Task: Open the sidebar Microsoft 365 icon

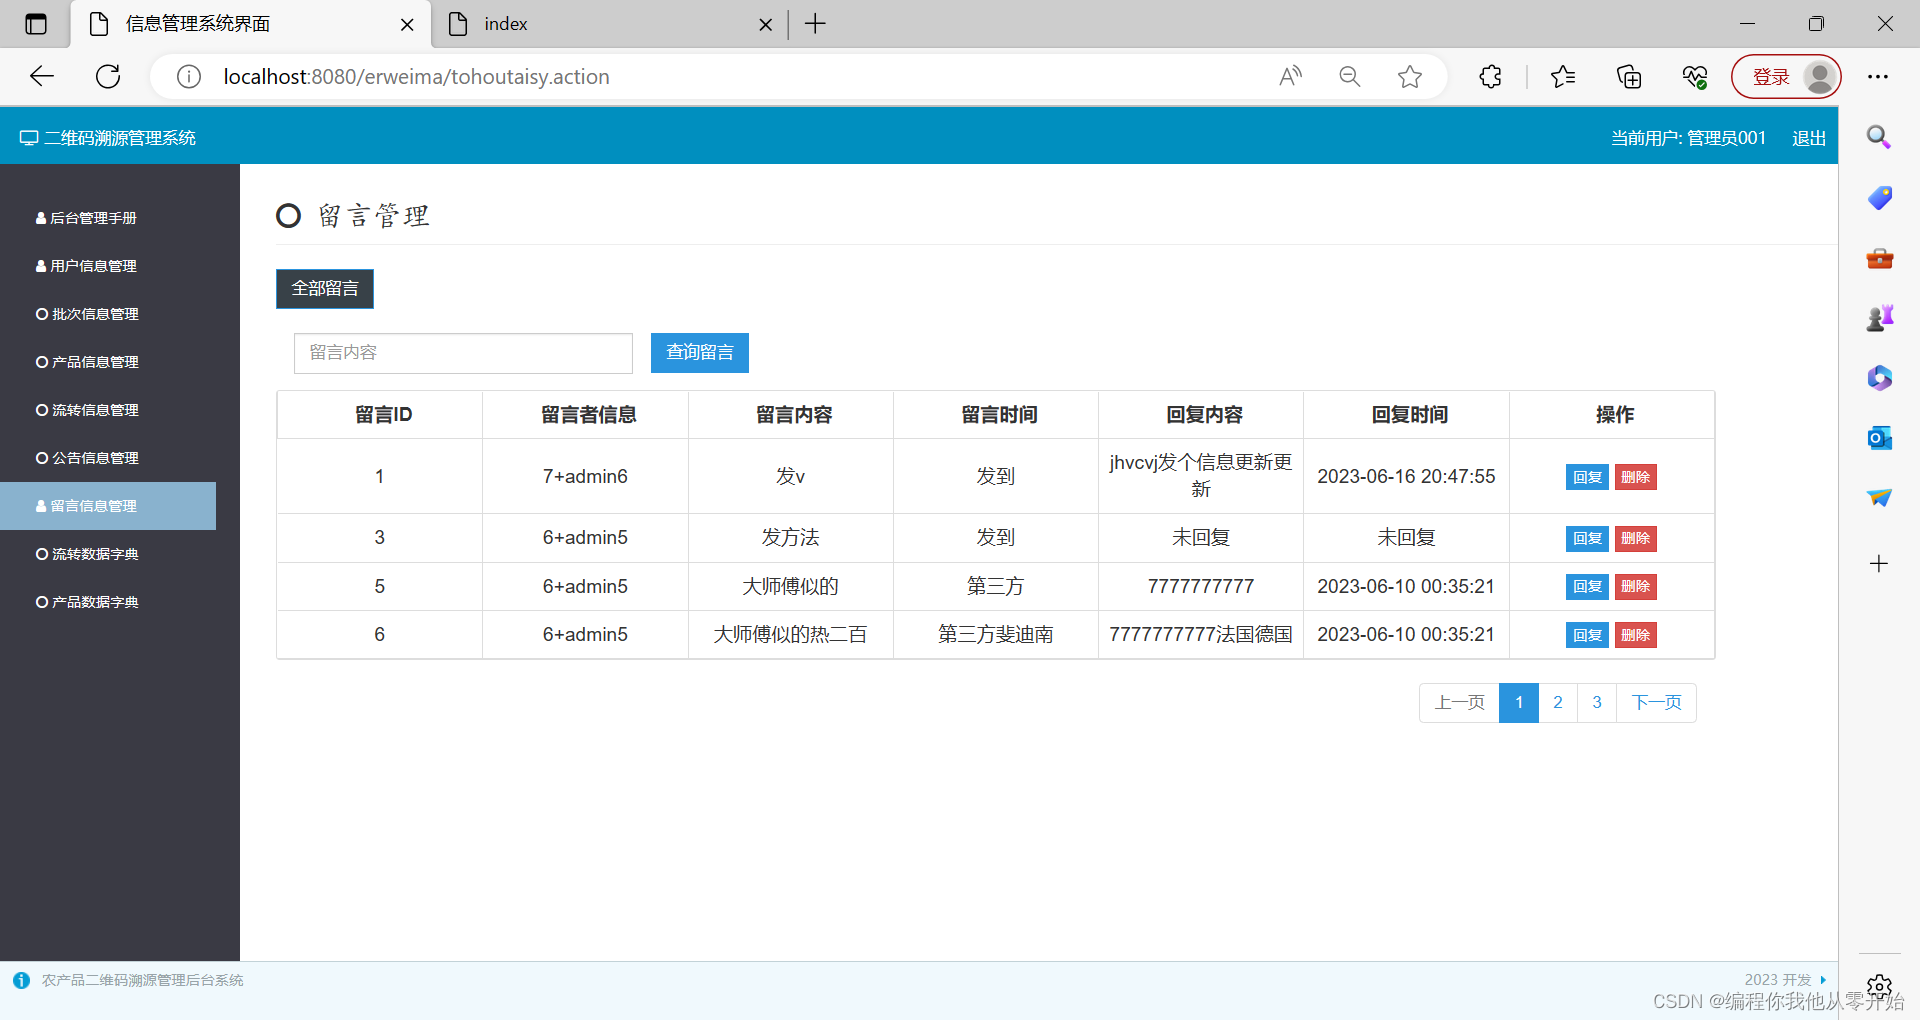Action: pyautogui.click(x=1879, y=378)
